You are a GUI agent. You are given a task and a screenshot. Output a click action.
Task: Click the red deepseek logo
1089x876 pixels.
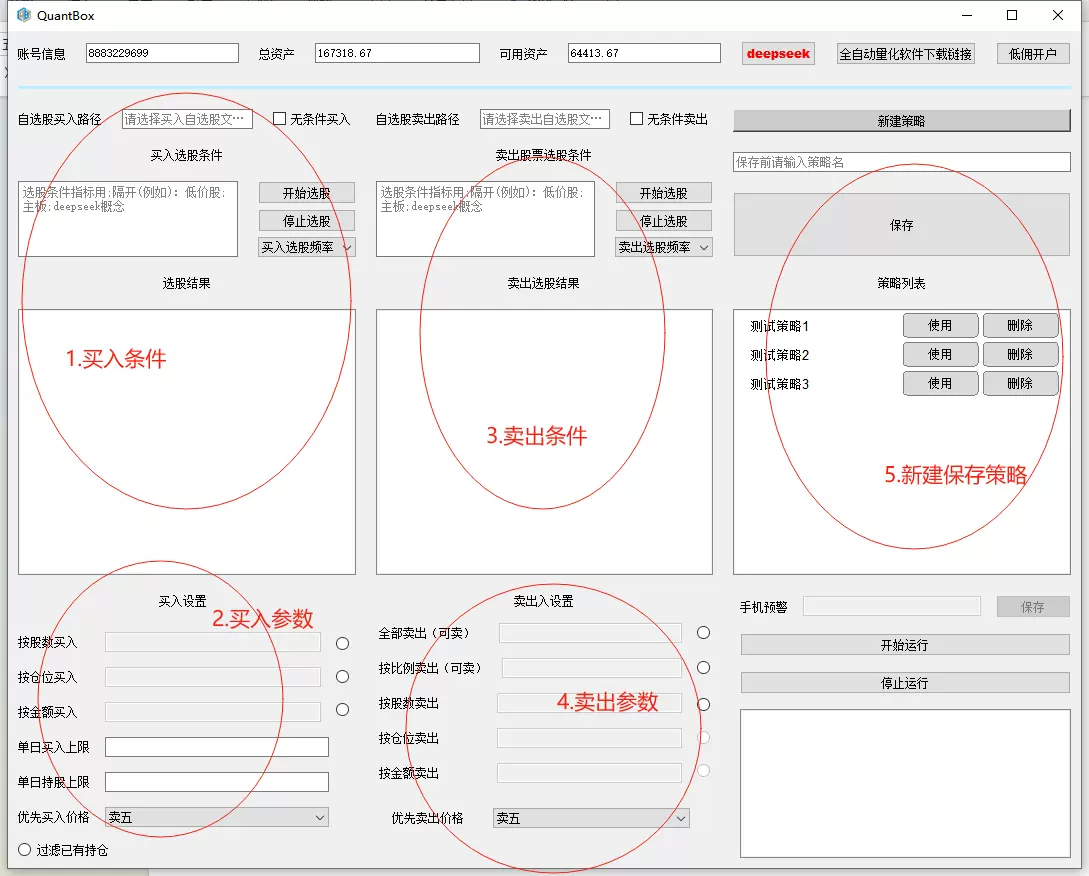point(778,53)
